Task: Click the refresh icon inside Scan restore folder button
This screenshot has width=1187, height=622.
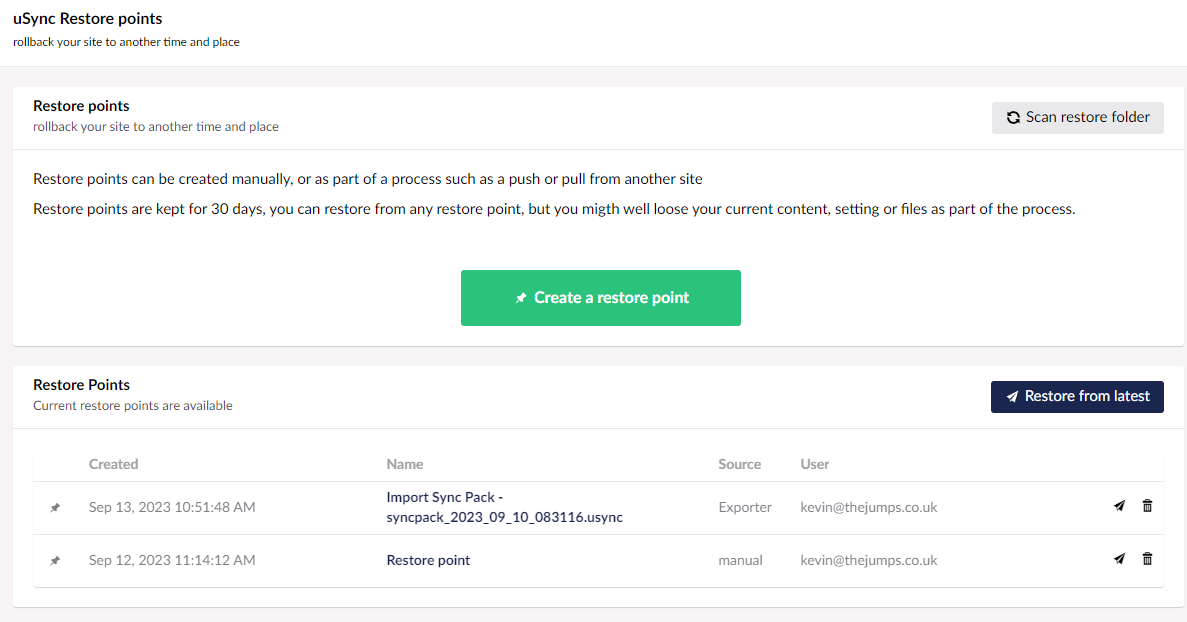Action: pos(1012,117)
